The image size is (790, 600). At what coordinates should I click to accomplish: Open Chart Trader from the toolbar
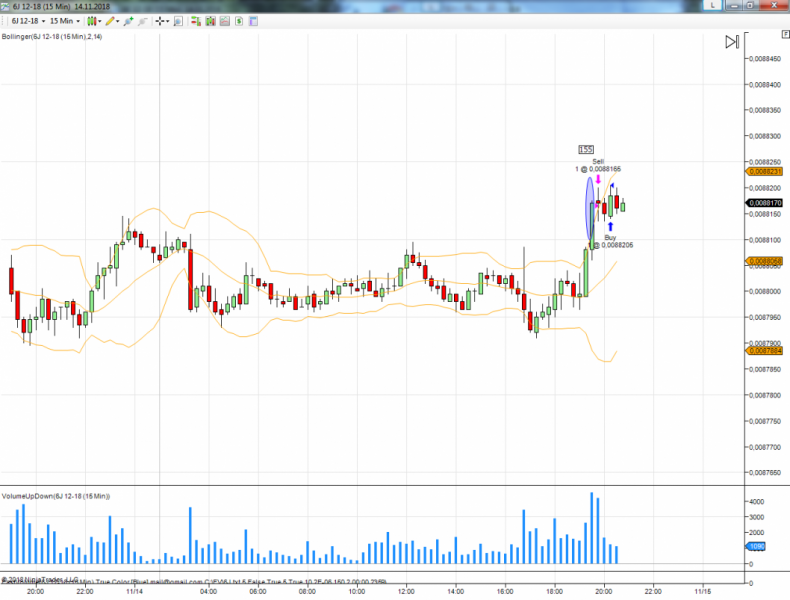[196, 21]
